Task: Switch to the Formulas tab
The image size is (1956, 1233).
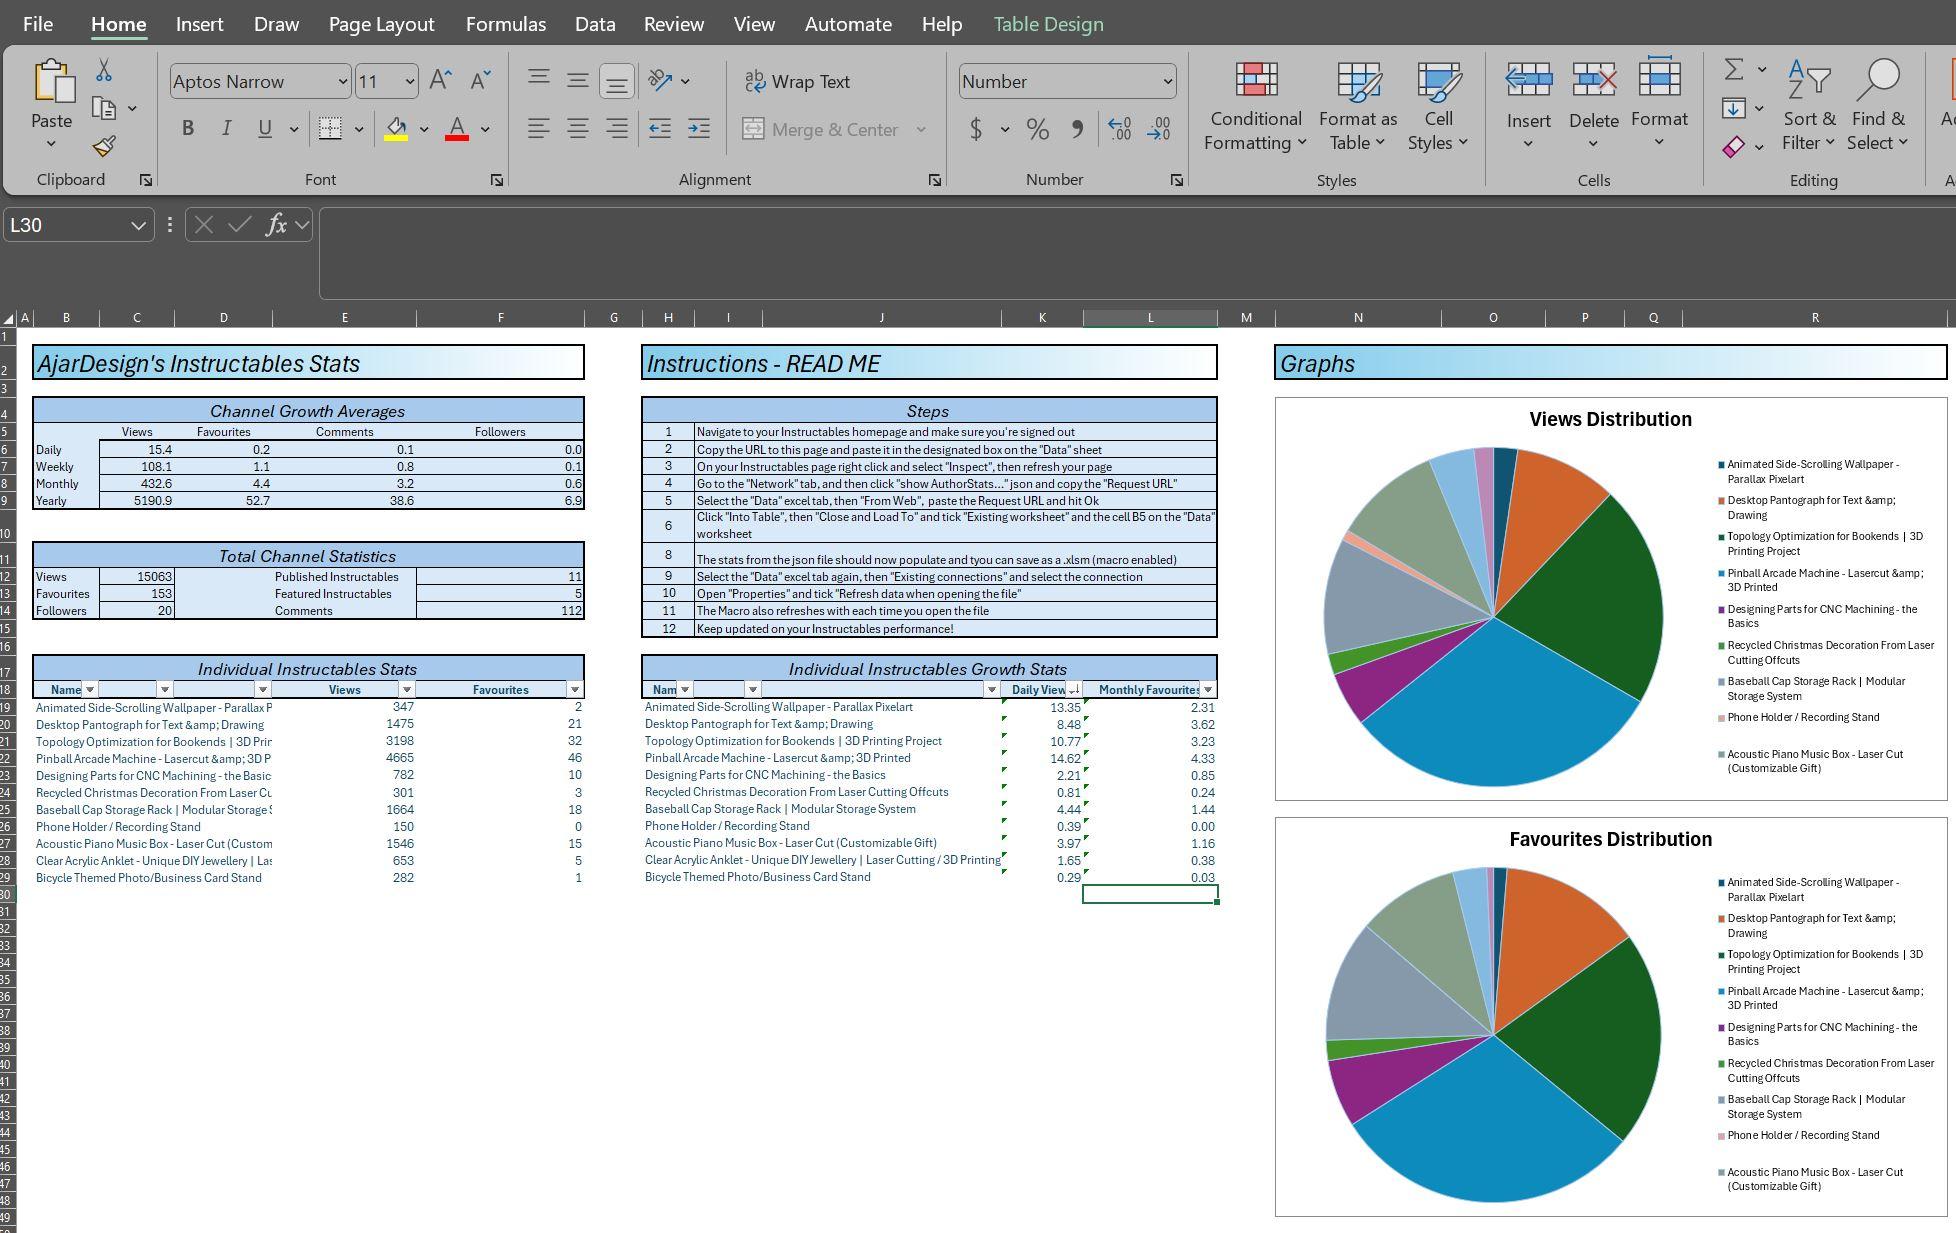Action: coord(506,24)
